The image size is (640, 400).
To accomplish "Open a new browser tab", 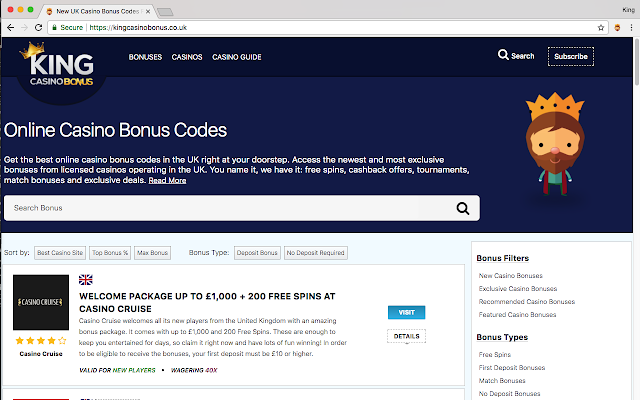I will (x=165, y=12).
